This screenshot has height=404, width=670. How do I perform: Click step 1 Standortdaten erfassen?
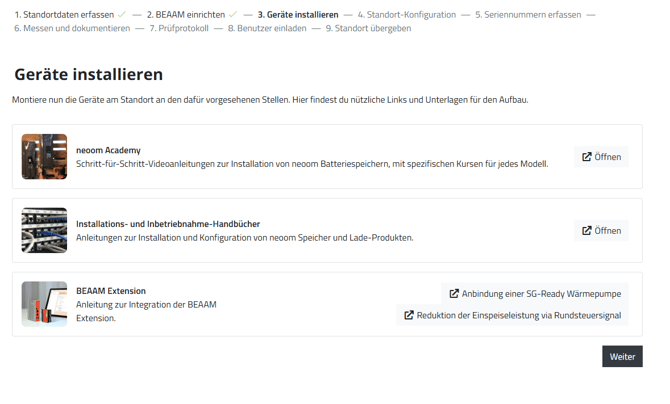64,15
